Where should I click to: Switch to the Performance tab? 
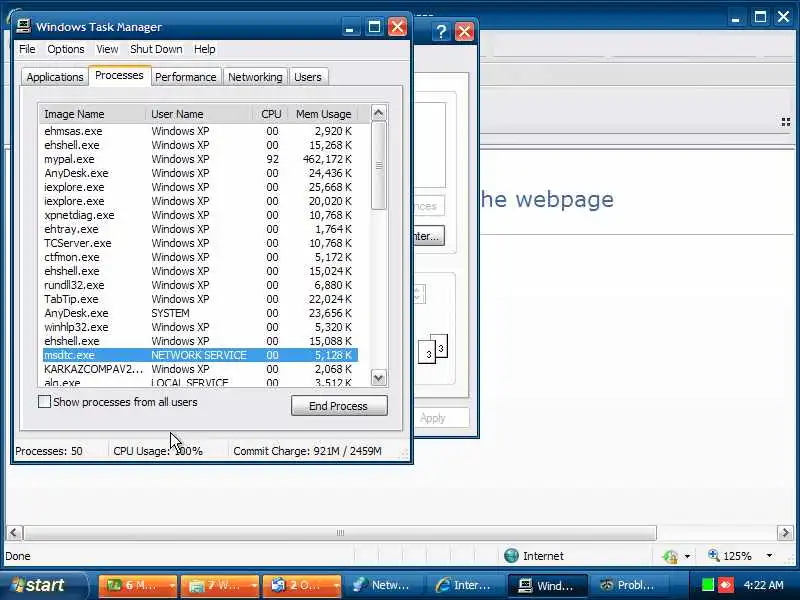click(186, 77)
